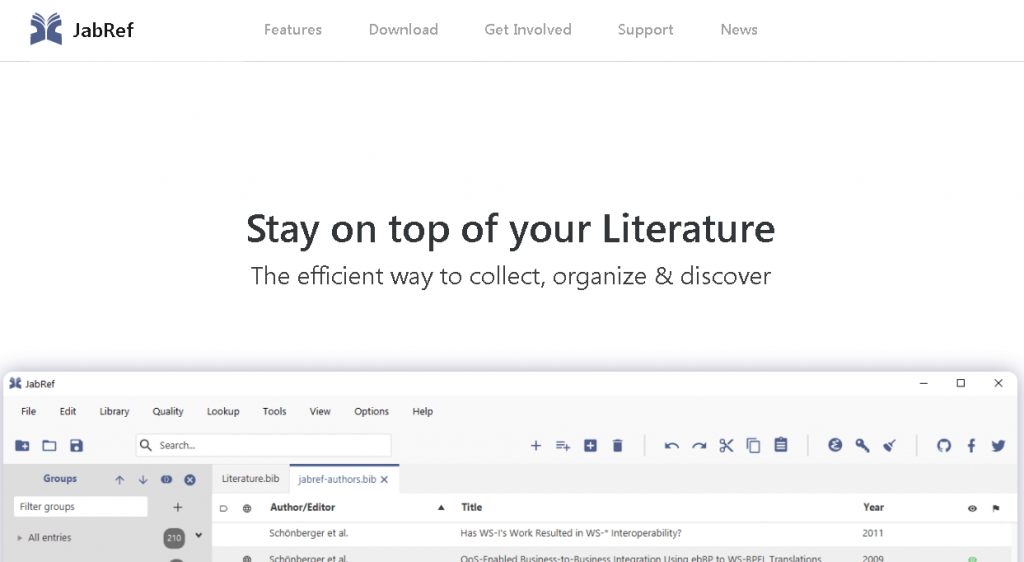Screen dimensions: 1024x562
Task: Expand the All entries group arrow
Action: pos(20,538)
